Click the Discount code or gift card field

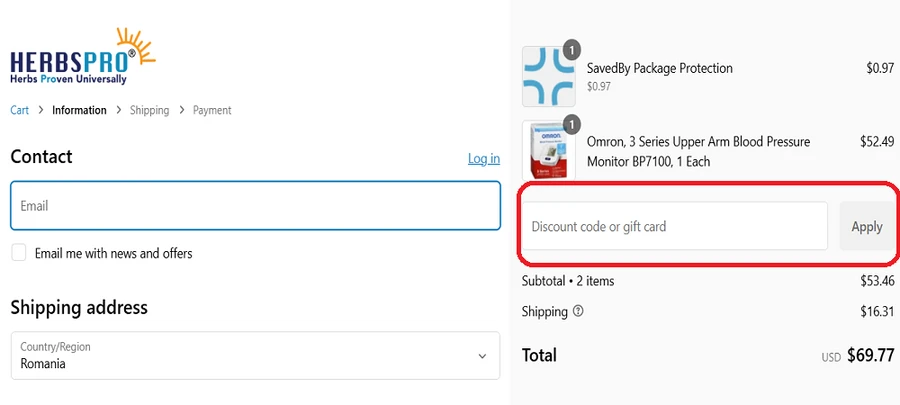(x=674, y=227)
